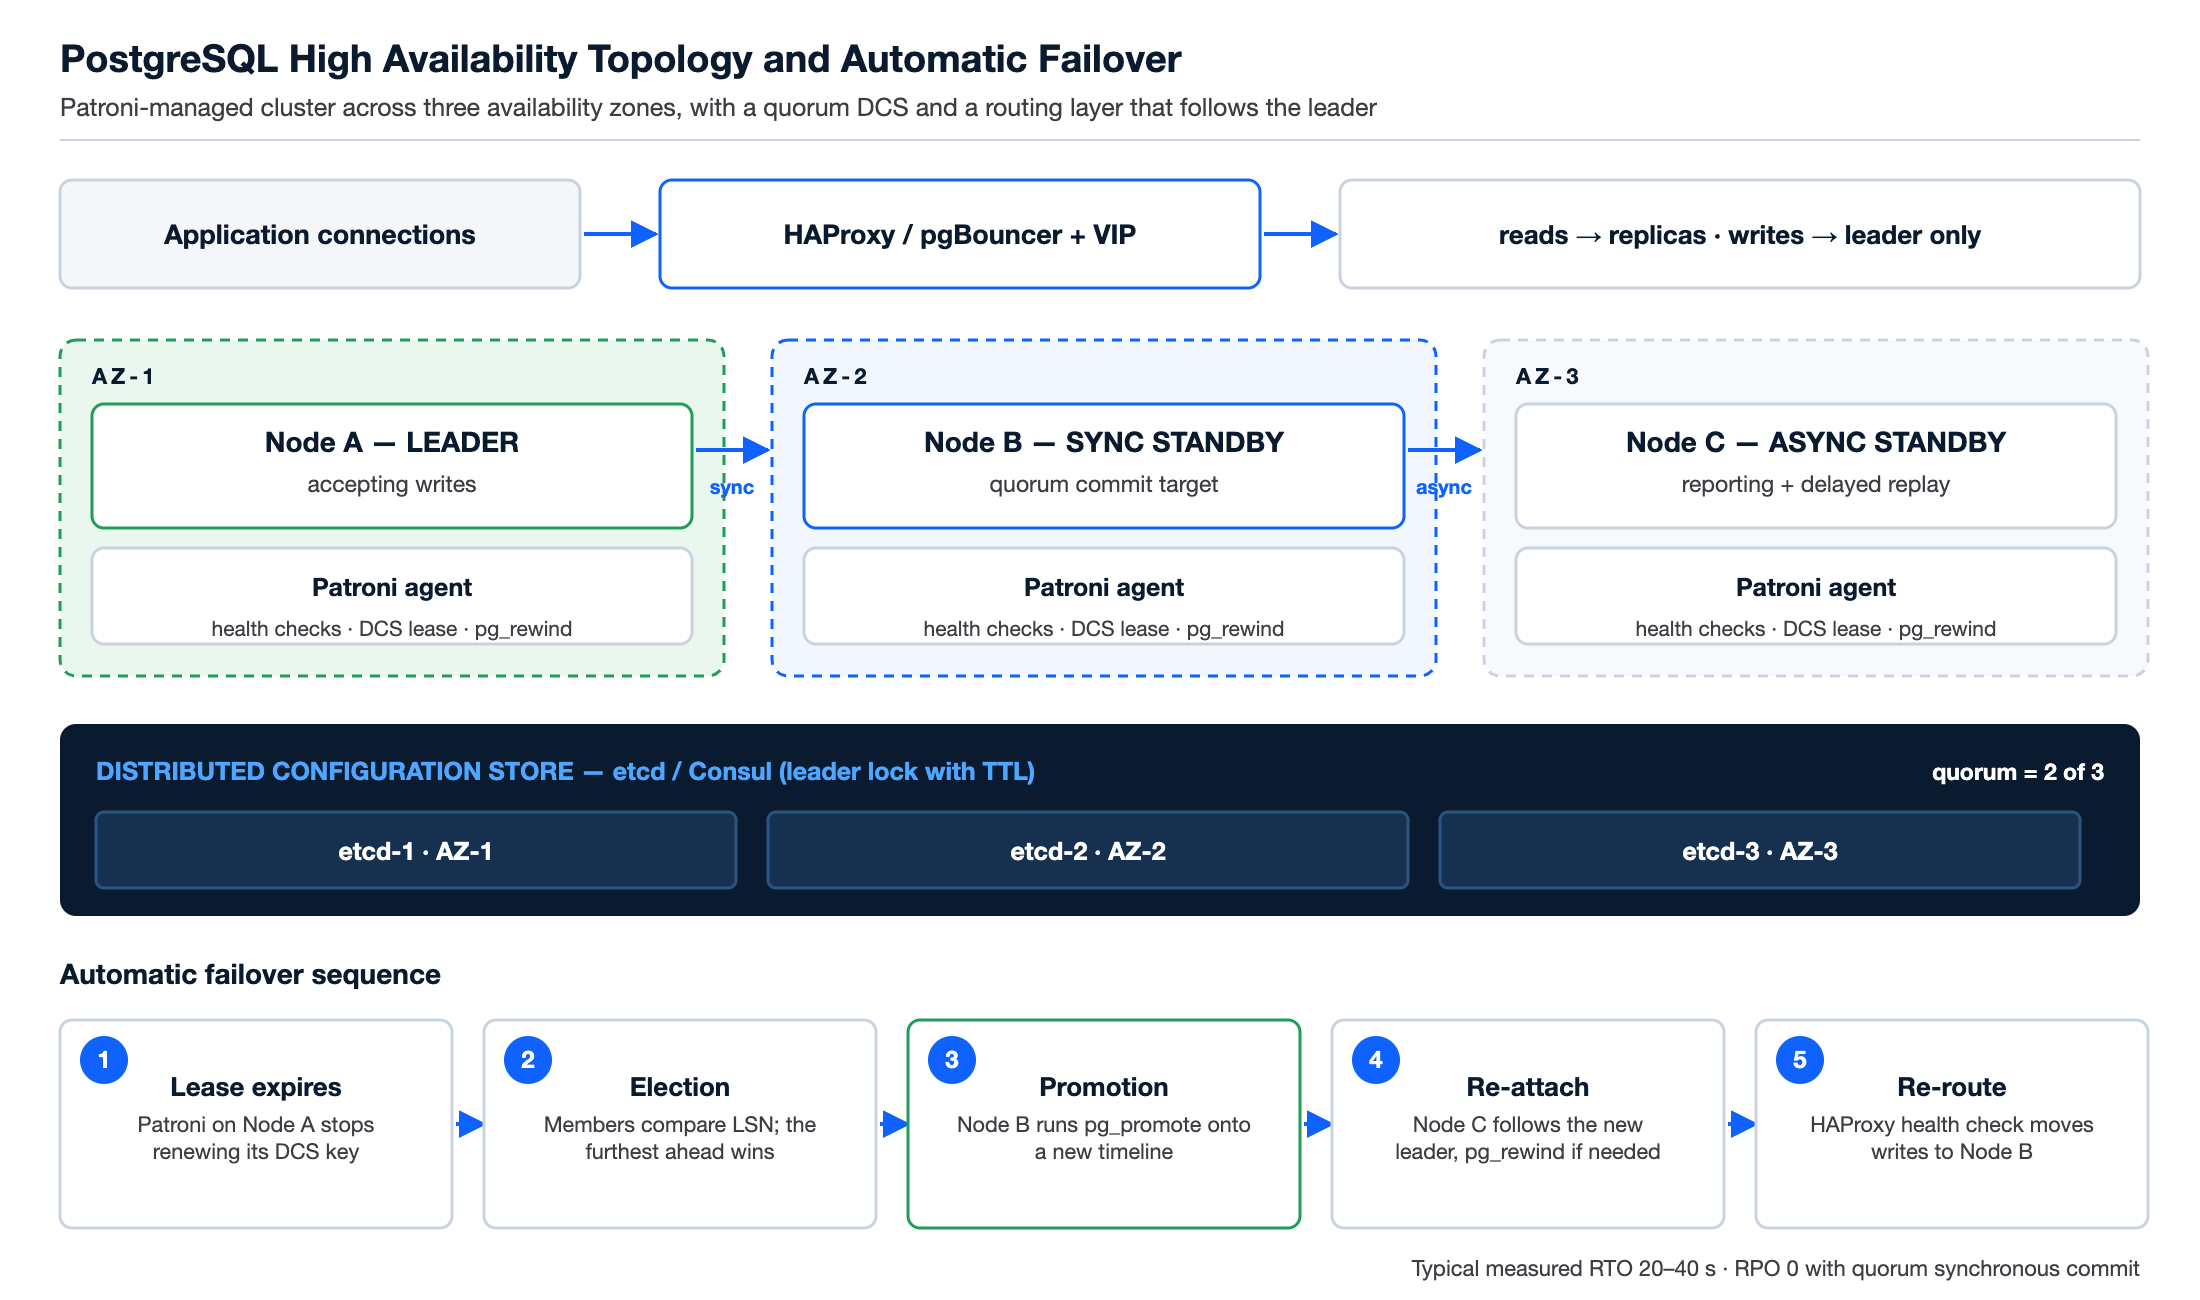This screenshot has height=1300, width=2200.
Task: Select the etcd-1 · AZ-1 block
Action: pyautogui.click(x=416, y=850)
